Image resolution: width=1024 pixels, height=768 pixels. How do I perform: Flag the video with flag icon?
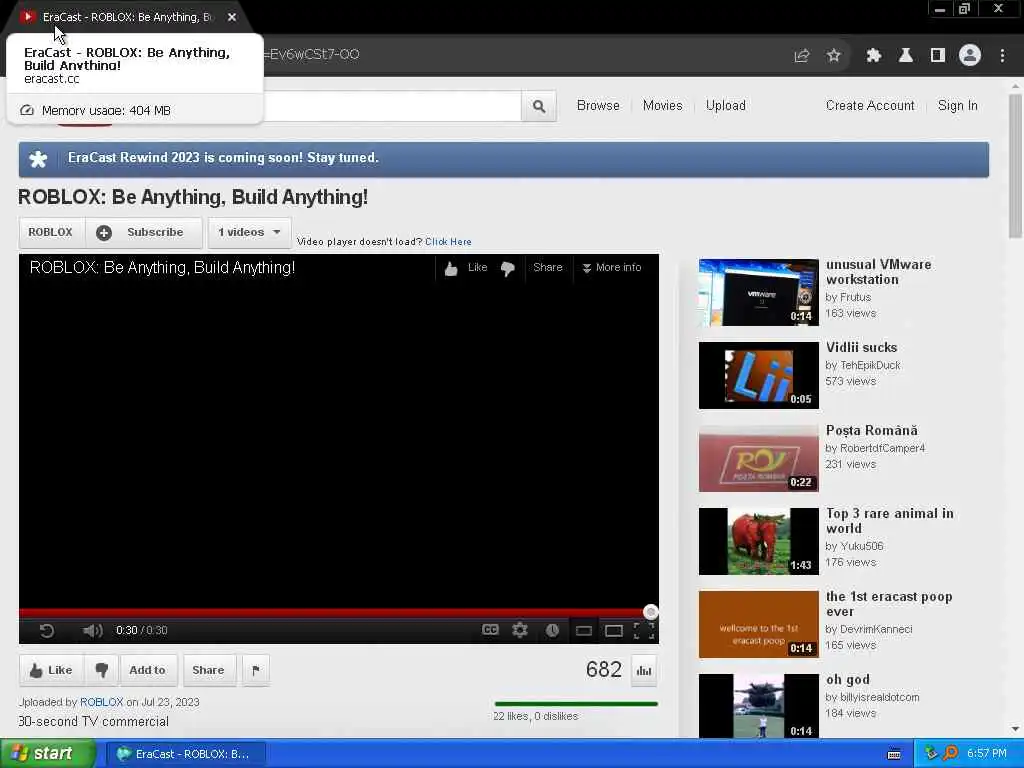point(255,670)
